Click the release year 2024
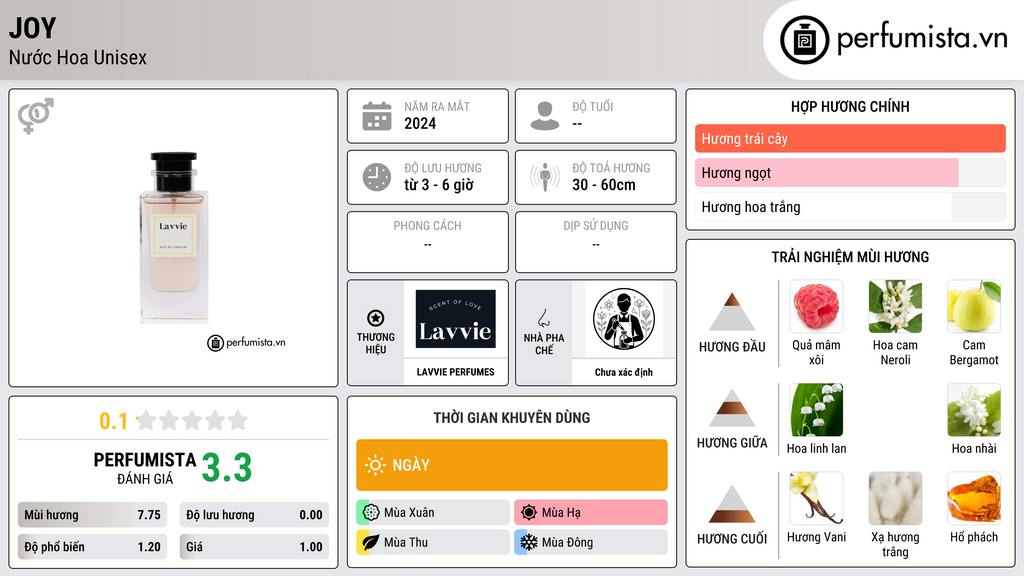The height and width of the screenshot is (576, 1024). pyautogui.click(x=420, y=123)
